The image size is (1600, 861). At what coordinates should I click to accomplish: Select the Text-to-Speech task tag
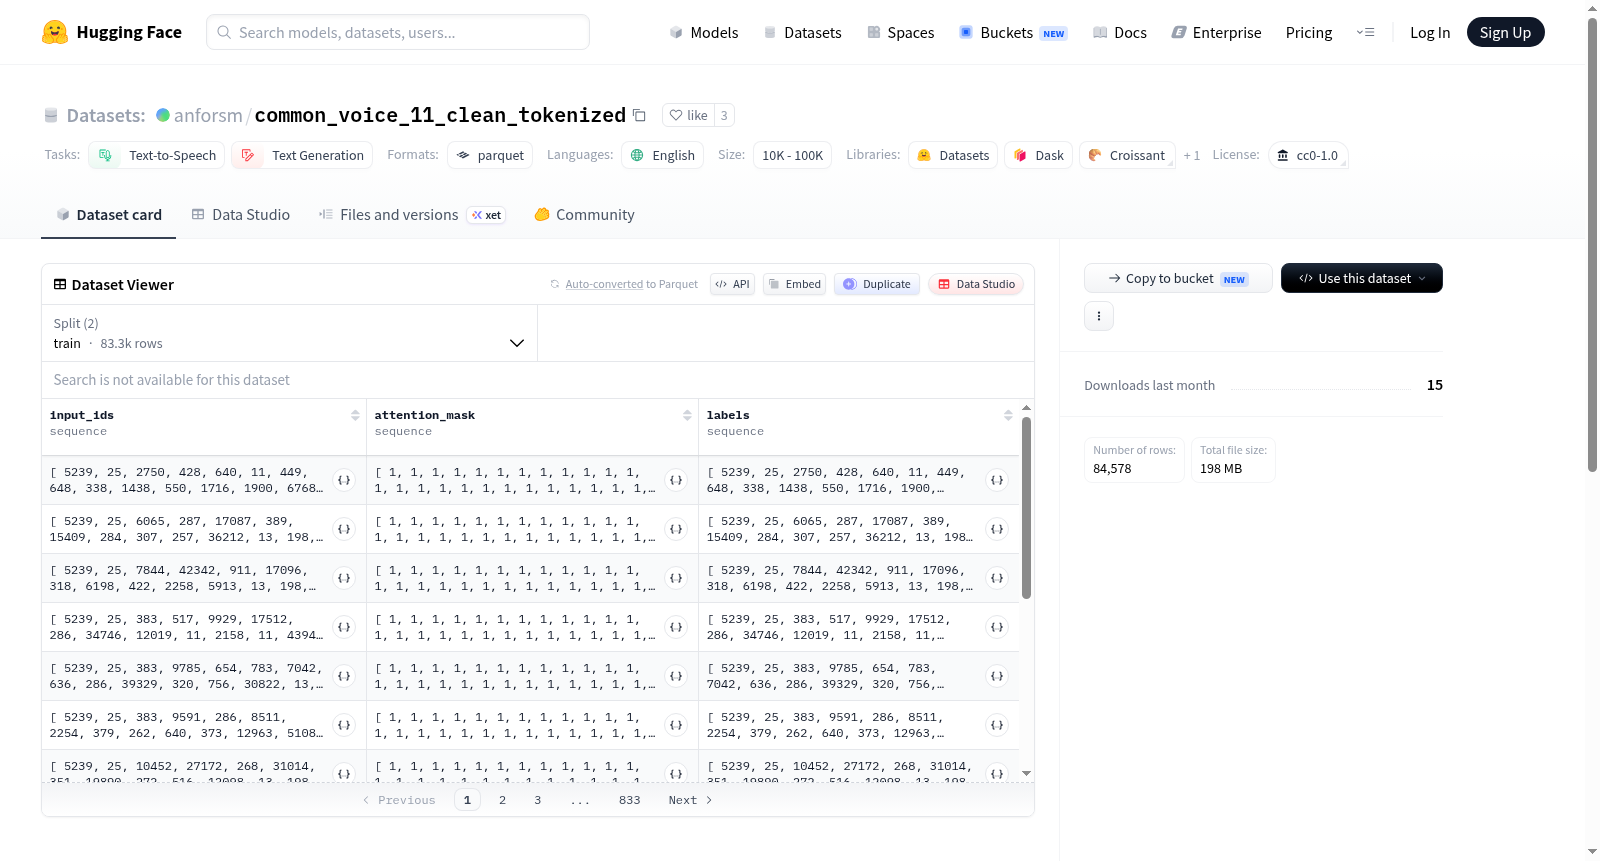click(x=156, y=155)
